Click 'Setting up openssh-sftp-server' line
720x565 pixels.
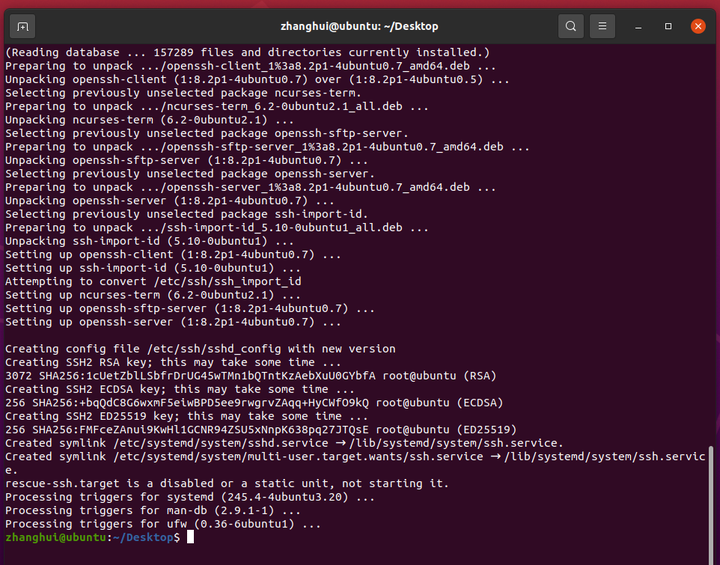(190, 308)
